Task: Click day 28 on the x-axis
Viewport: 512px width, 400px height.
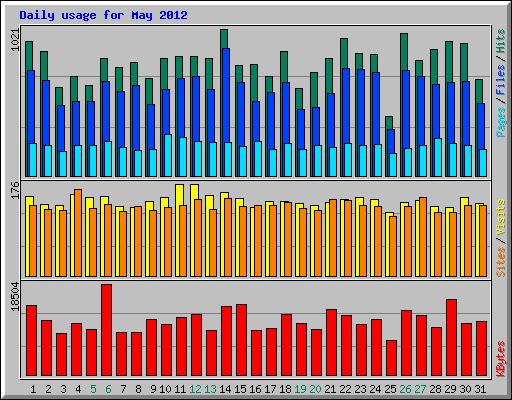Action: 435,389
